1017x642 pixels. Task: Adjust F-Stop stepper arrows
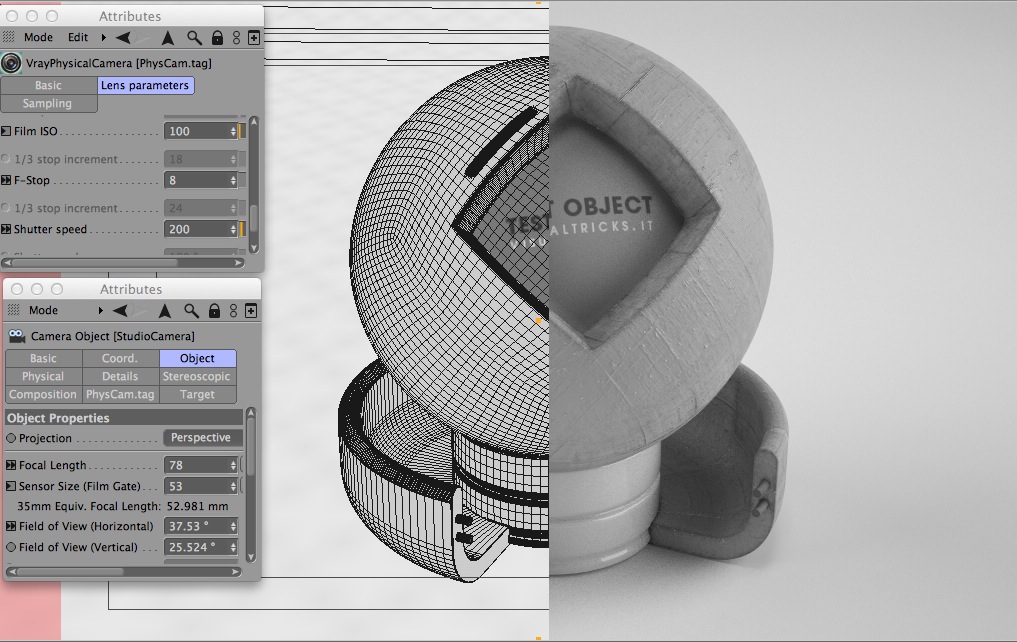point(233,180)
